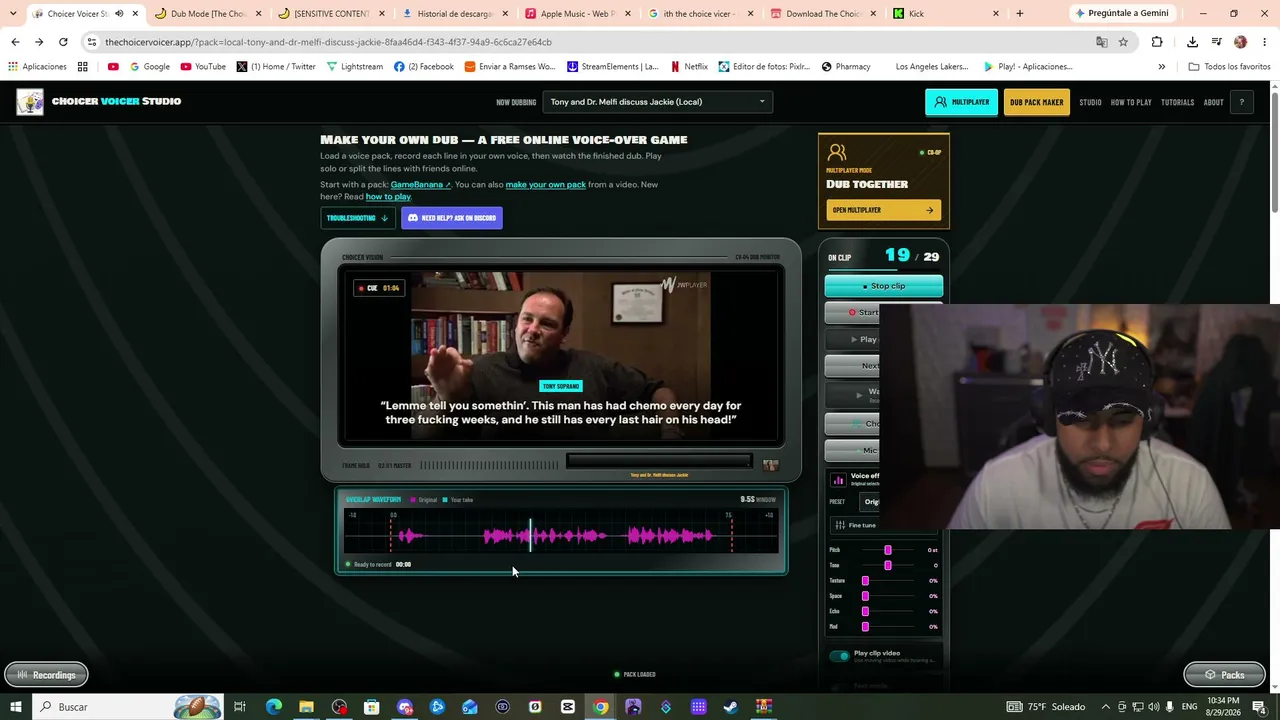Open the help question mark button
This screenshot has width=1280, height=720.
(x=1241, y=102)
